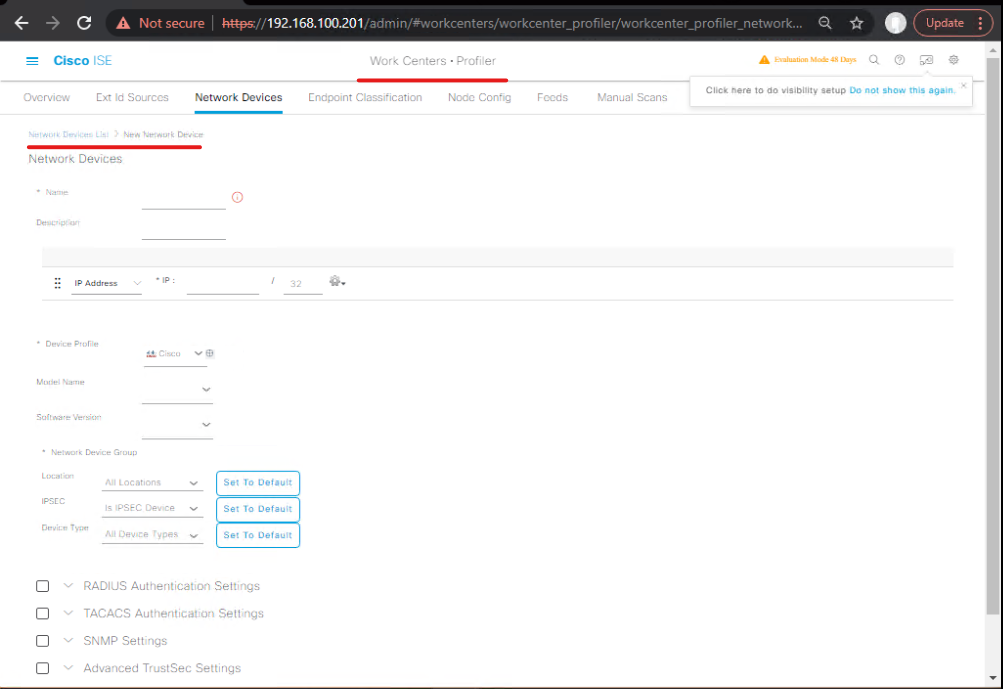Expand SNMP Settings section
The width and height of the screenshot is (1003, 689).
(x=68, y=640)
